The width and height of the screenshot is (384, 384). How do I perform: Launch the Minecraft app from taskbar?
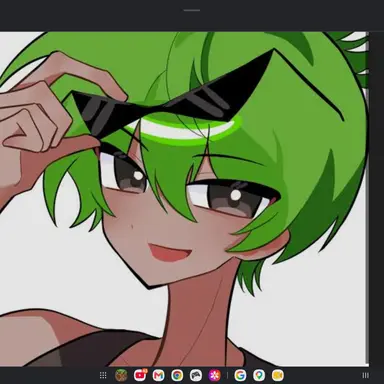(x=121, y=375)
